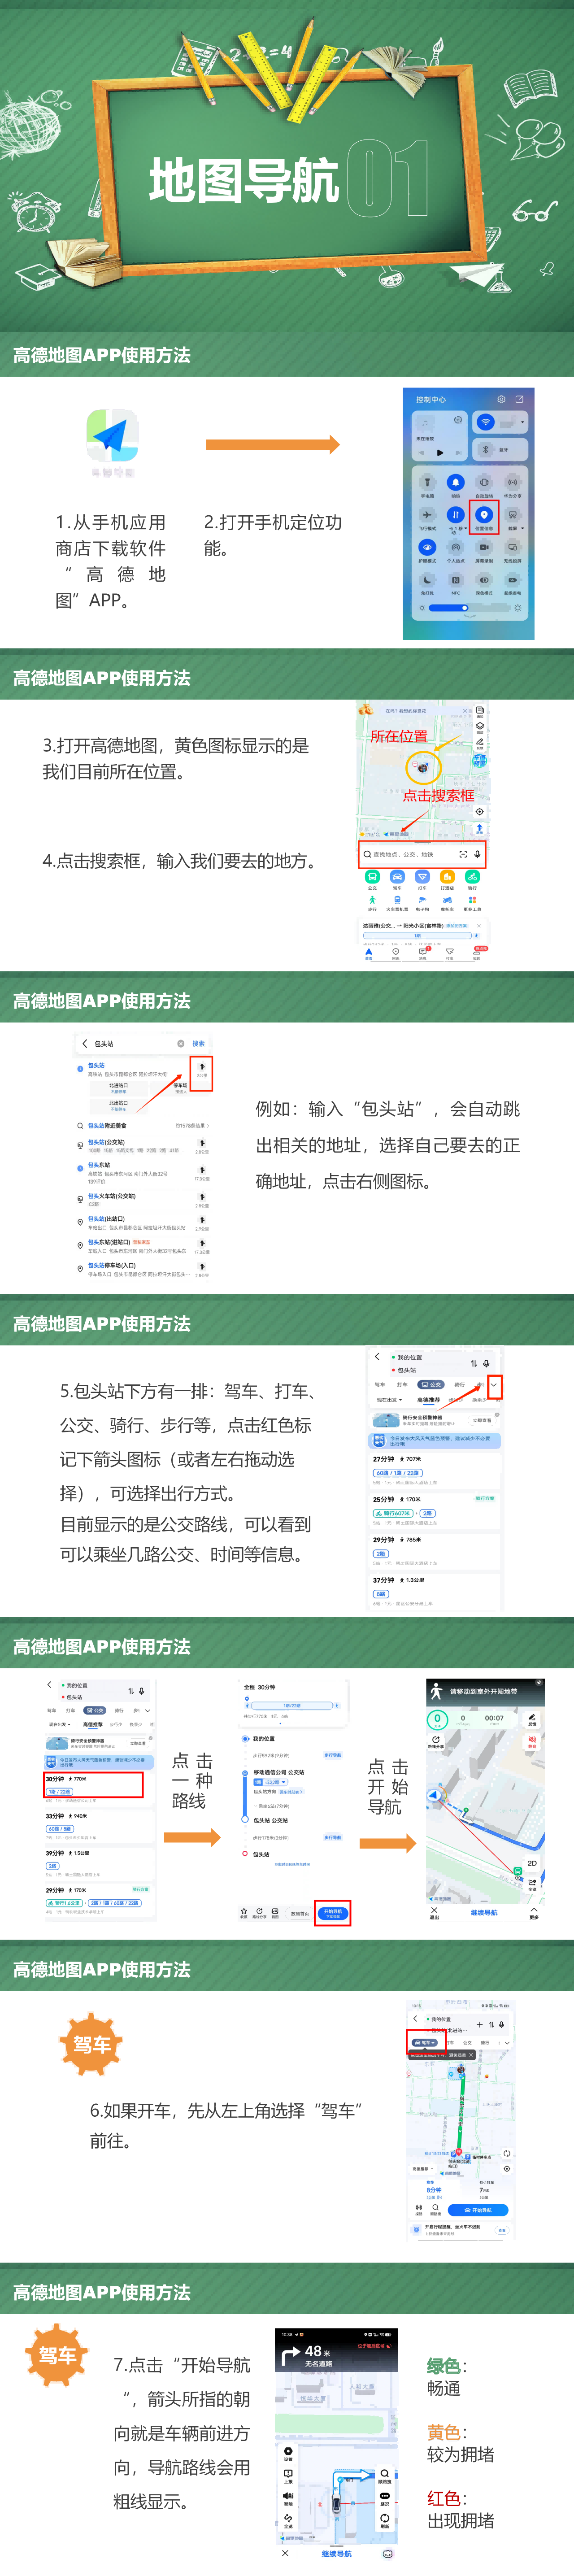Tap the control center edit icon
The height and width of the screenshot is (2576, 574).
(x=520, y=400)
